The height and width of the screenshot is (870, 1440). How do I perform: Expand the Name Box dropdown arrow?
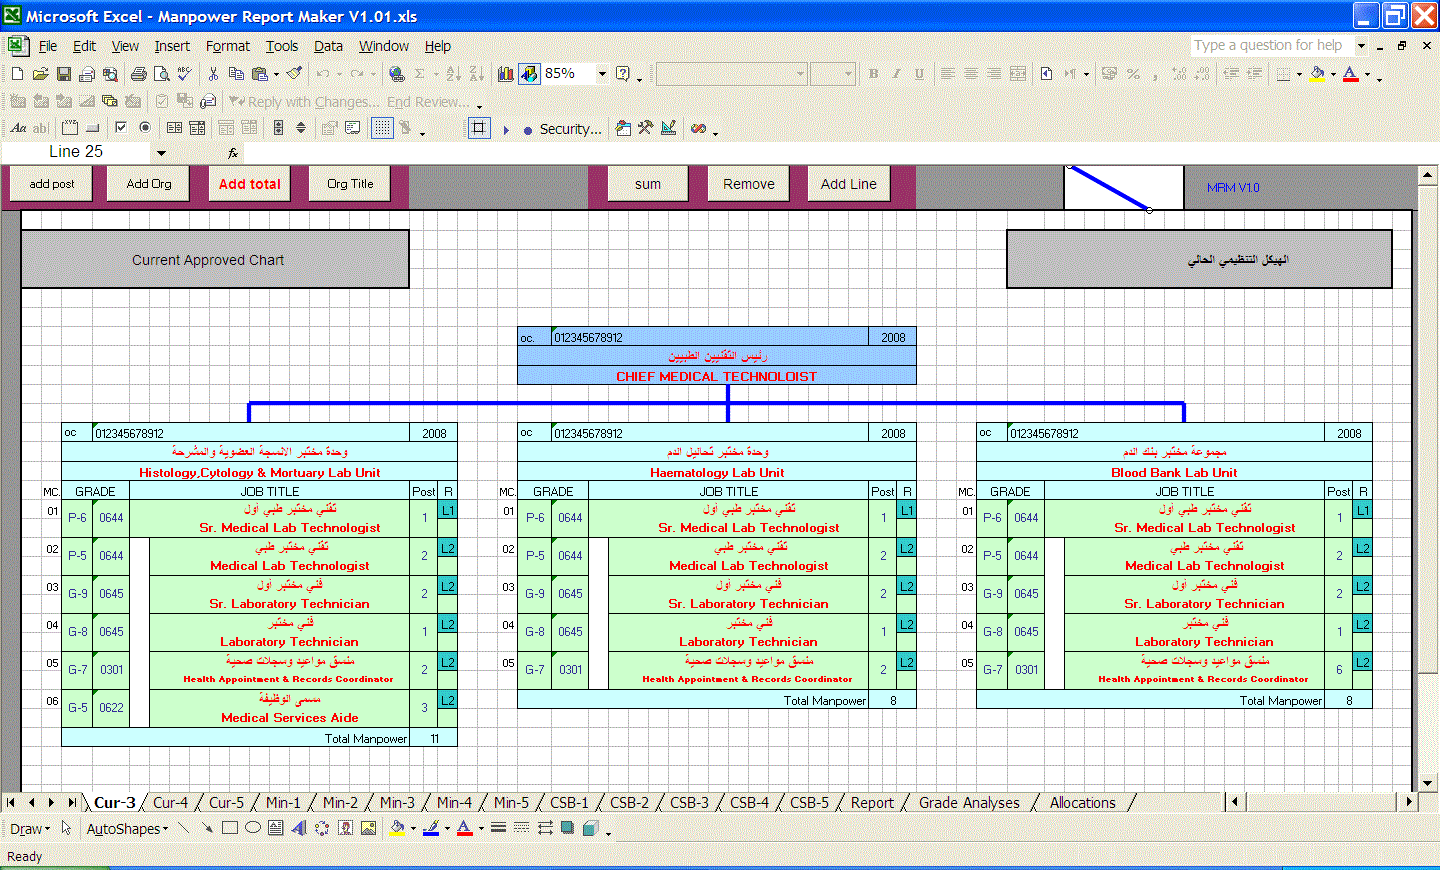click(x=161, y=153)
